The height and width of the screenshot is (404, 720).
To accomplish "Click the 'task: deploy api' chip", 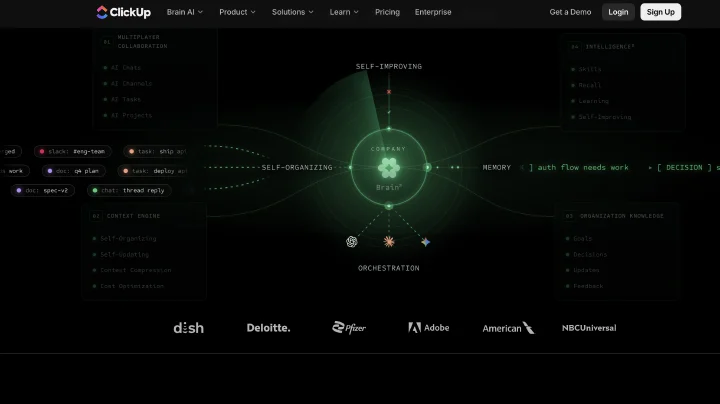I will click(154, 171).
